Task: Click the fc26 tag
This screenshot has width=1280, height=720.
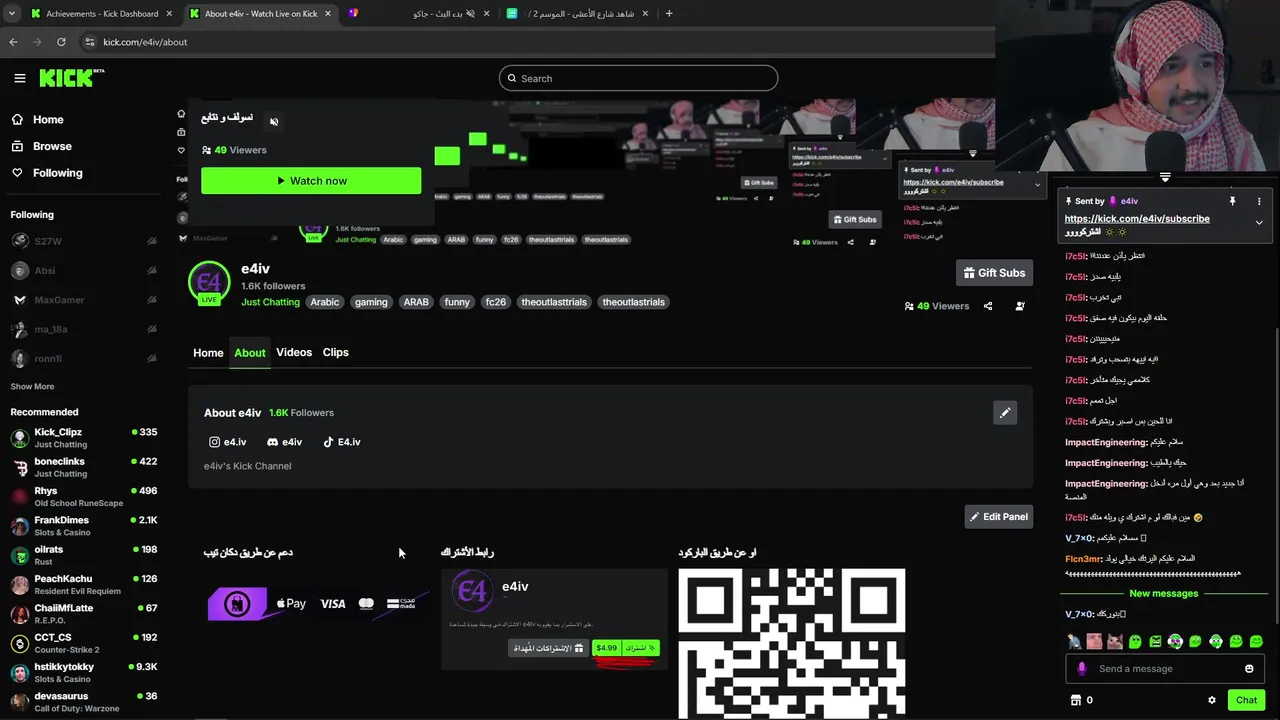Action: (x=496, y=302)
